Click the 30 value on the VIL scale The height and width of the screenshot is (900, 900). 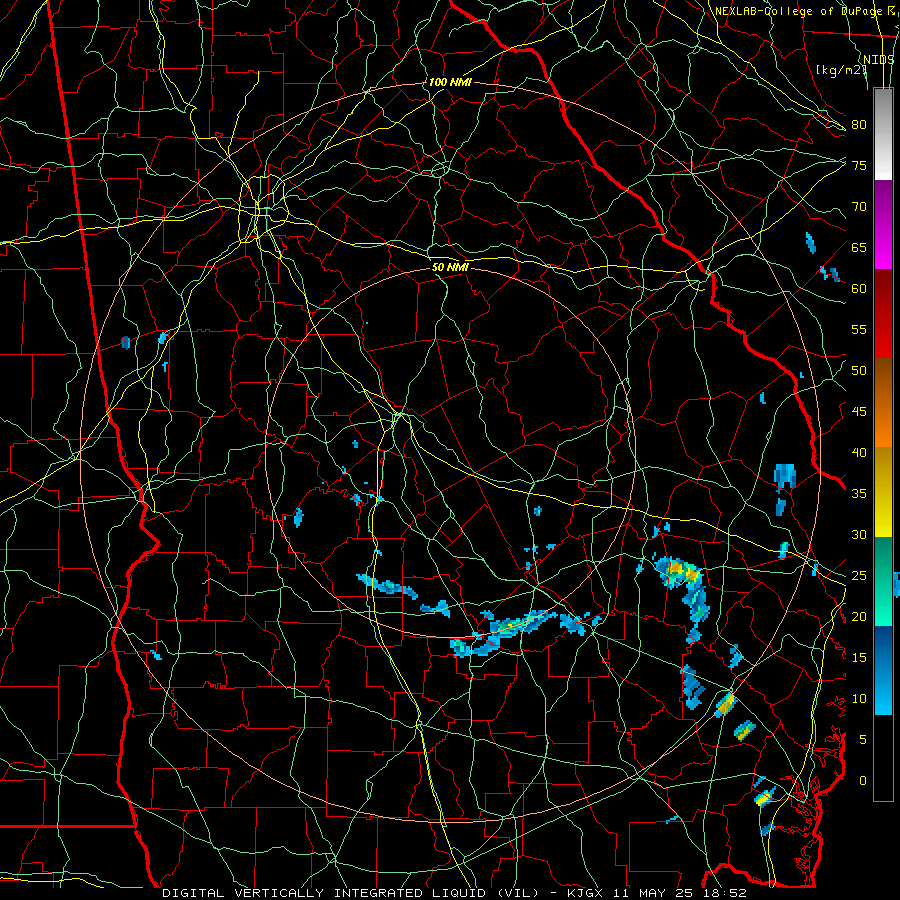[x=859, y=534]
